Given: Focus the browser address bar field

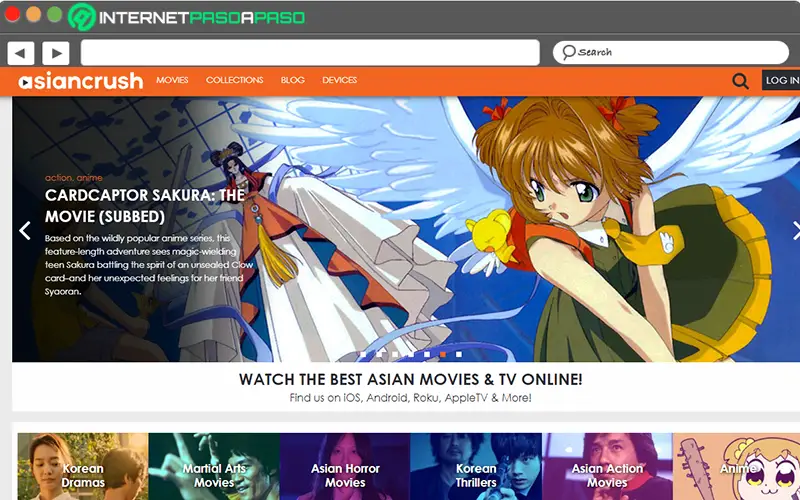Looking at the screenshot, I should (310, 53).
